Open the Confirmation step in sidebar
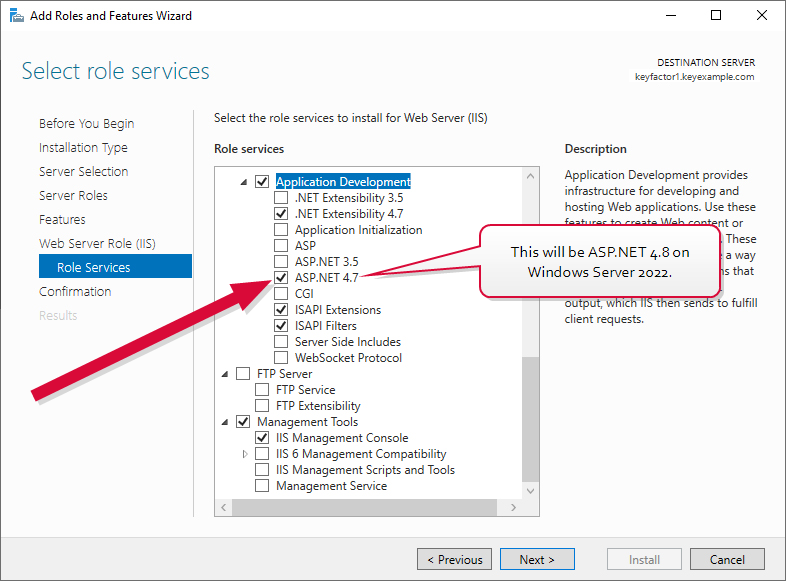Viewport: 786px width, 581px height. click(75, 292)
